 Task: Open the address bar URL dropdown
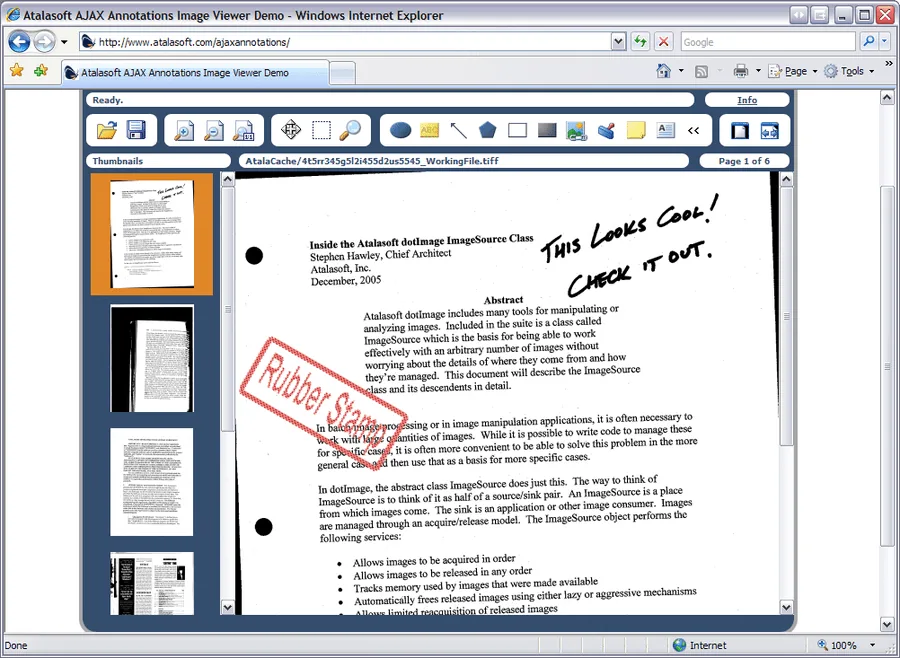(618, 41)
